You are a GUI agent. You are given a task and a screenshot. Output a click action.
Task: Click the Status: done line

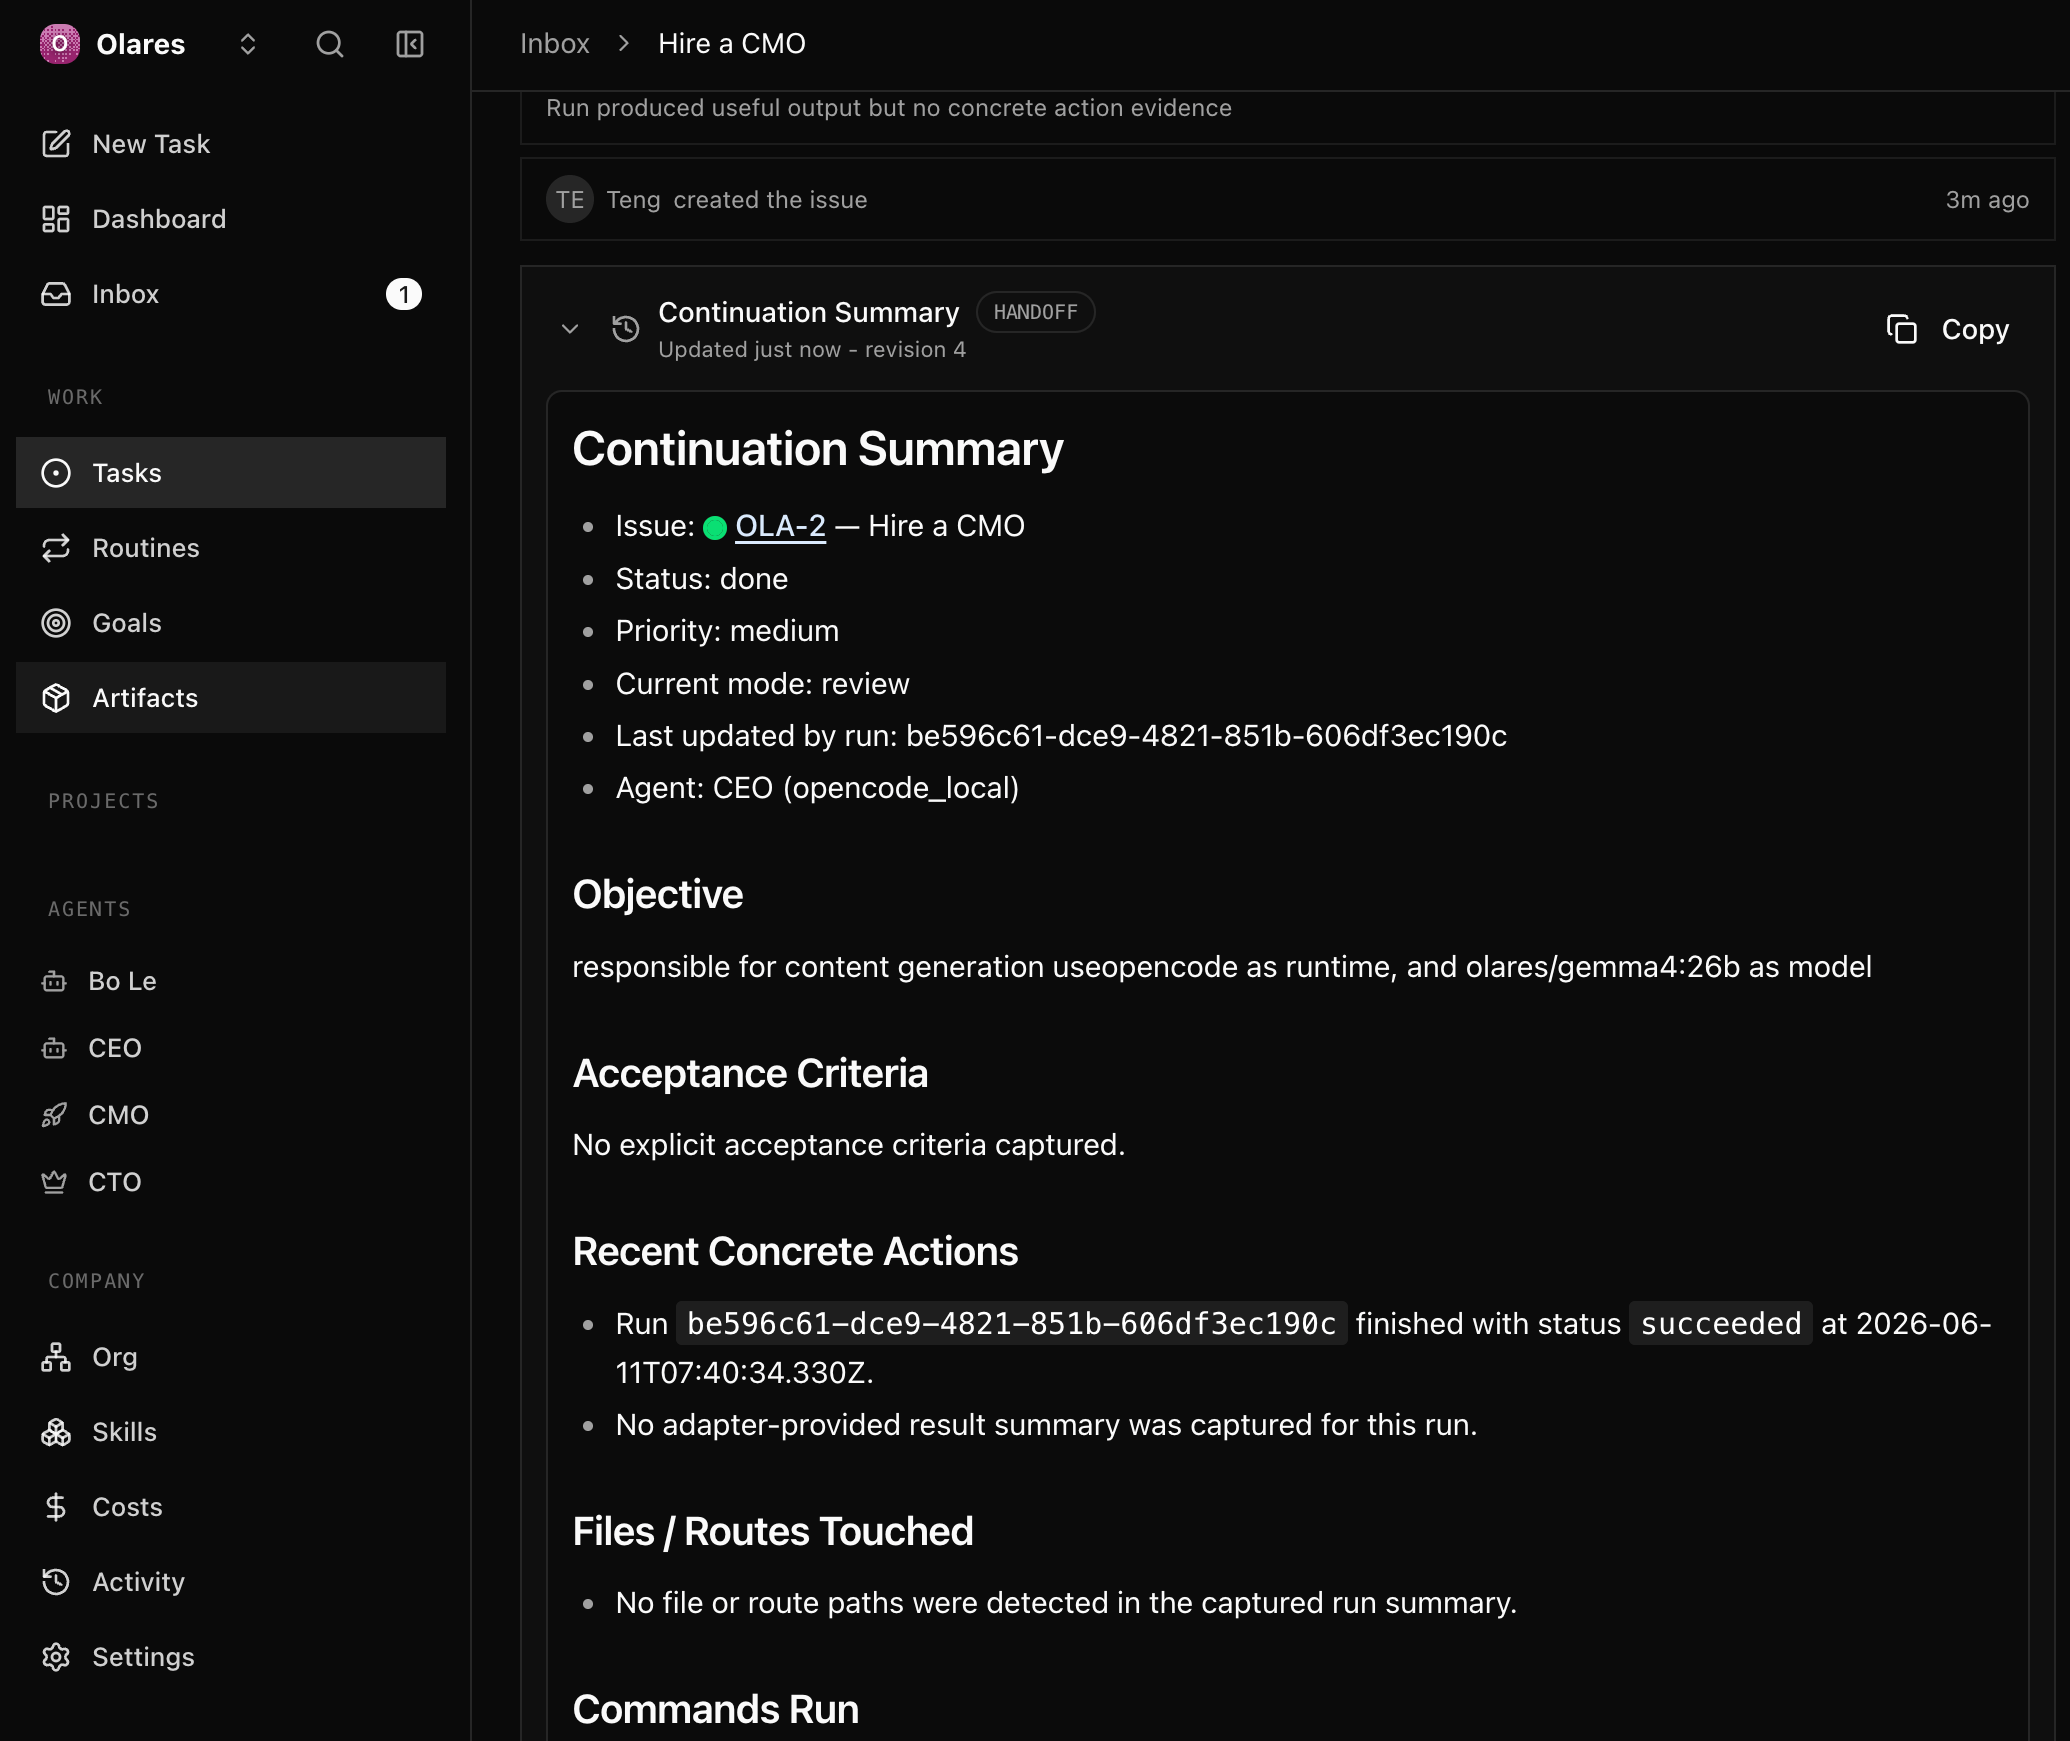click(702, 579)
